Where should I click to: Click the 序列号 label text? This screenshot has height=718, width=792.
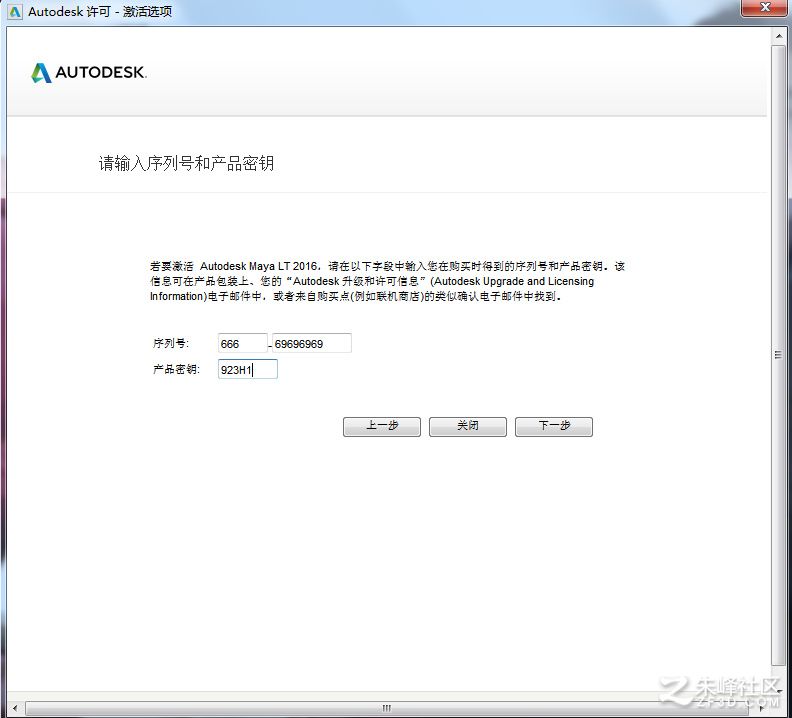(171, 344)
